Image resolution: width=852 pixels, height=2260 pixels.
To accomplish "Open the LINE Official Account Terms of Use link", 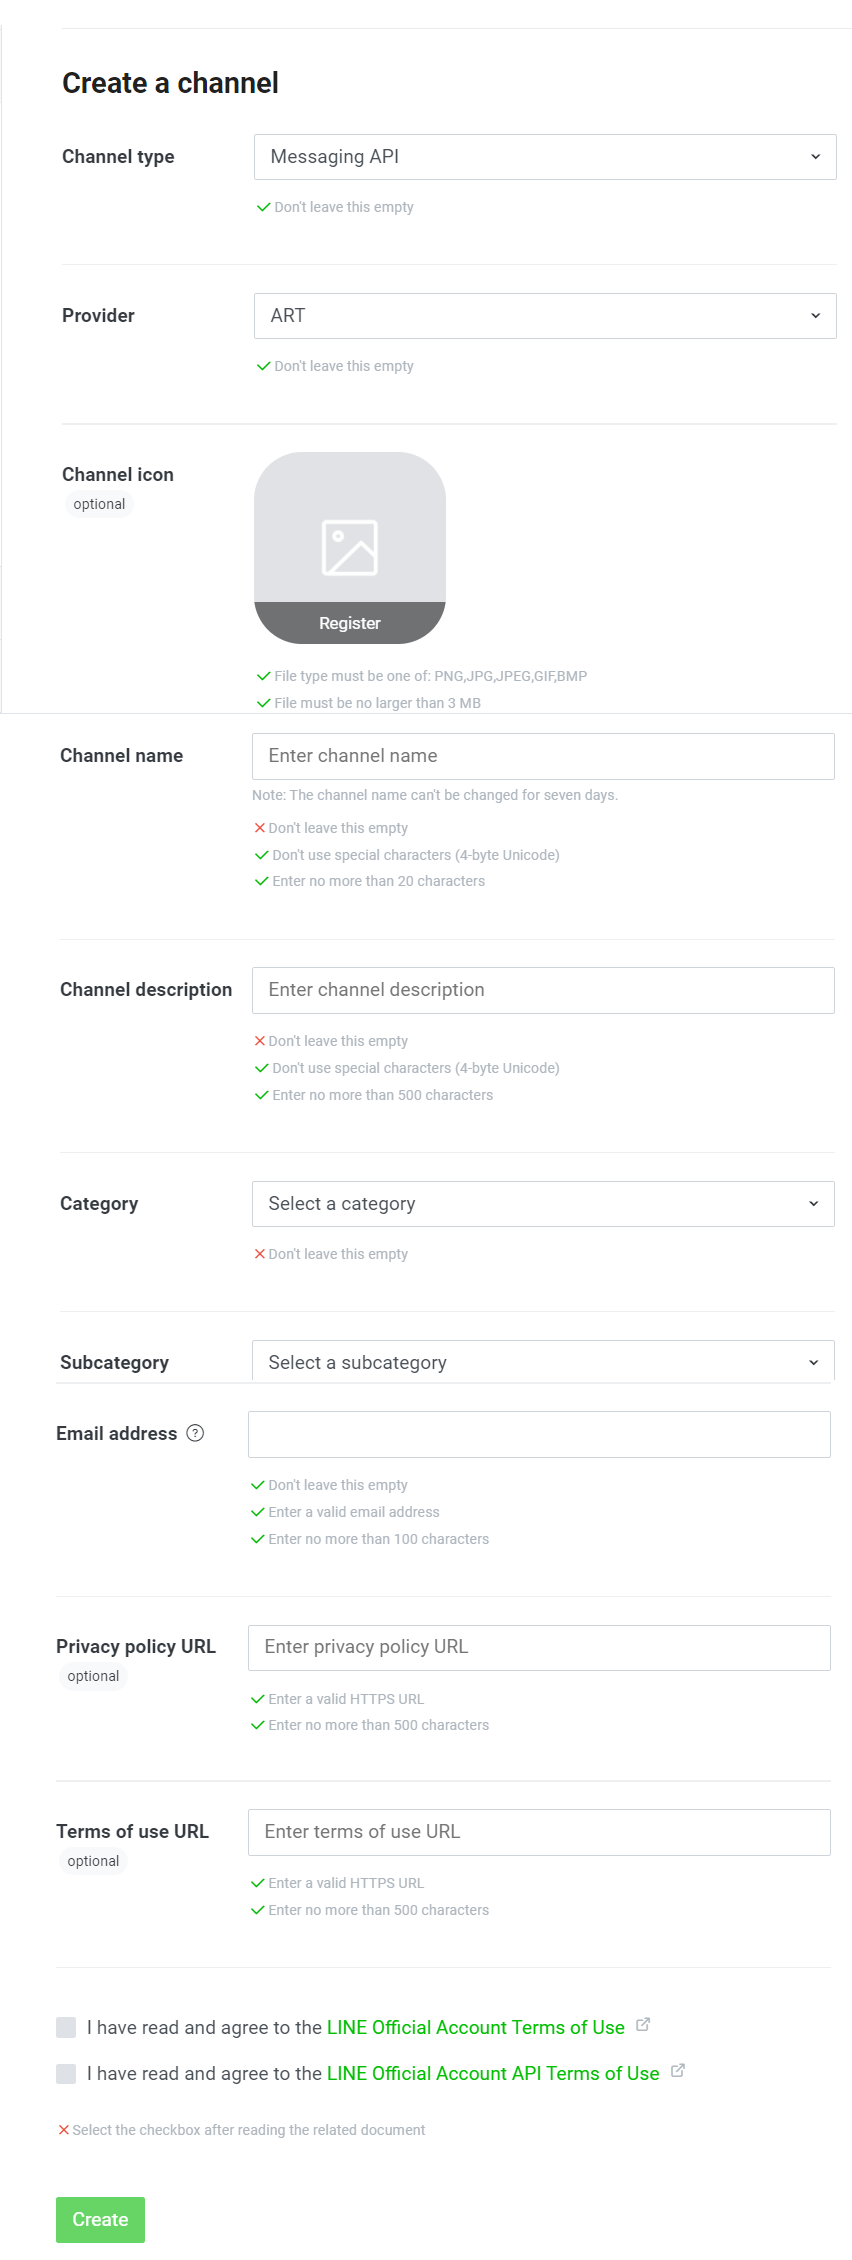I will [476, 2027].
